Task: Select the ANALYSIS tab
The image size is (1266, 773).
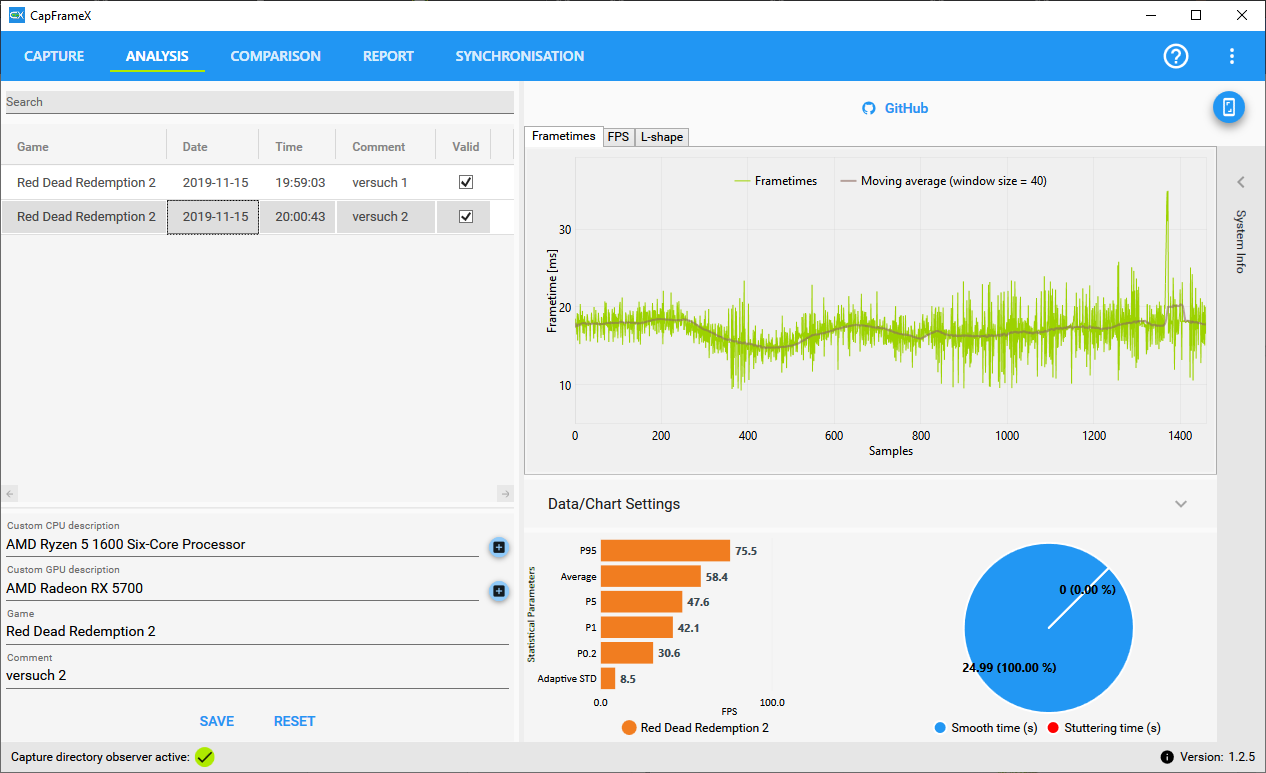Action: [157, 56]
